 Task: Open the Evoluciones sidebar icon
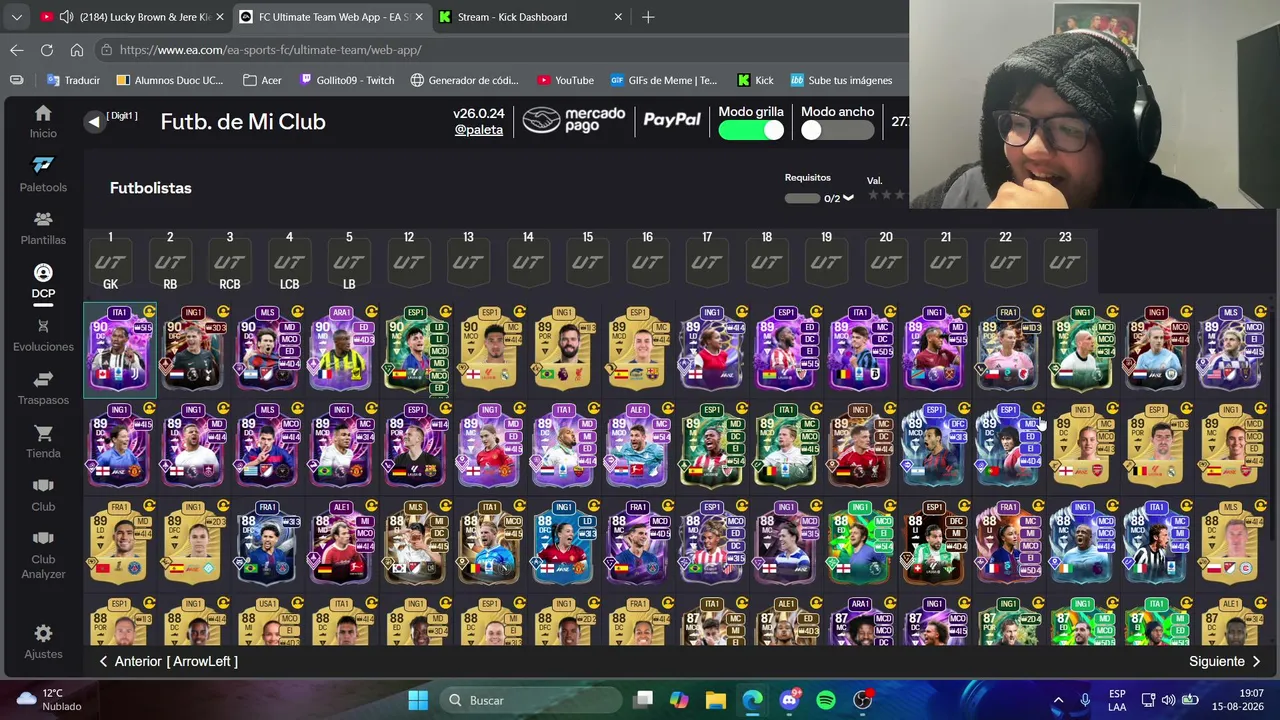(43, 335)
